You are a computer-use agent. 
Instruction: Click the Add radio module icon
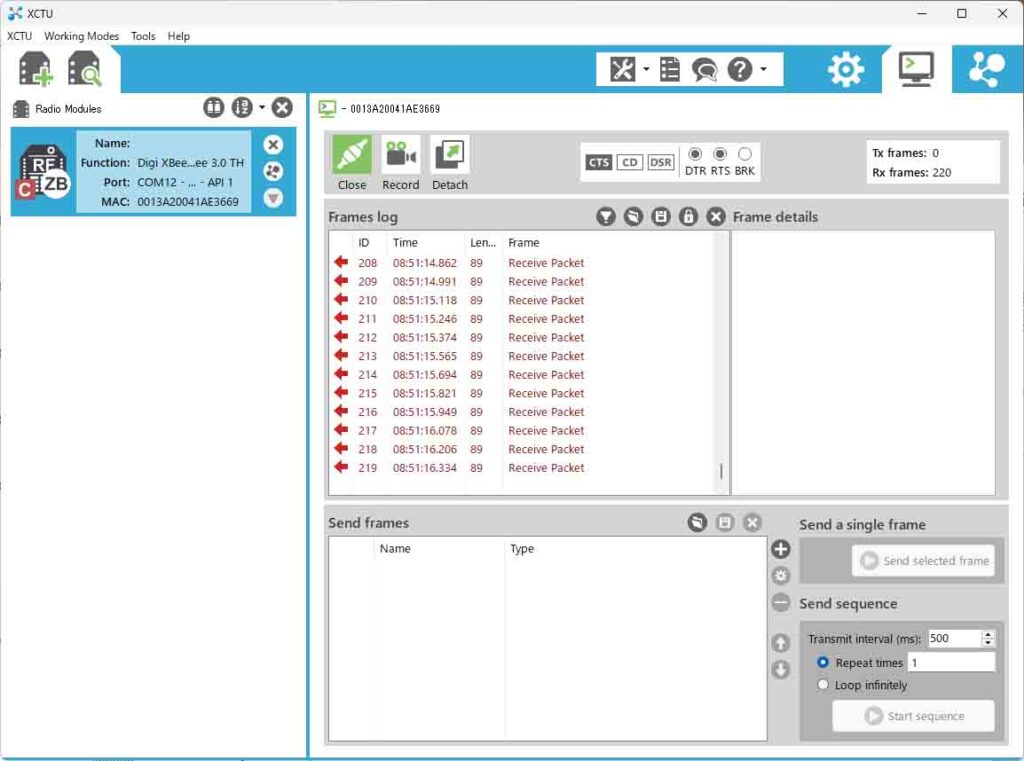pyautogui.click(x=35, y=69)
